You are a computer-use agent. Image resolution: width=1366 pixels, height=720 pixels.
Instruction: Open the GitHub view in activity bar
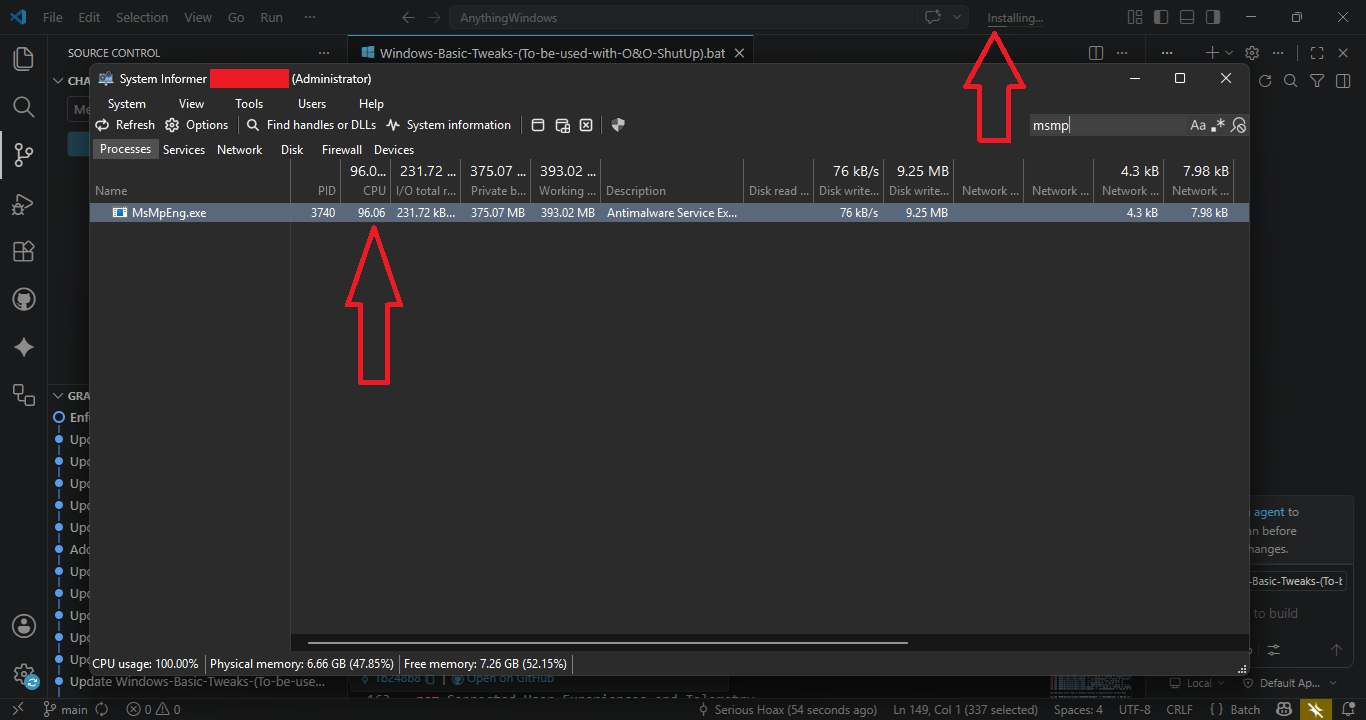pos(23,299)
